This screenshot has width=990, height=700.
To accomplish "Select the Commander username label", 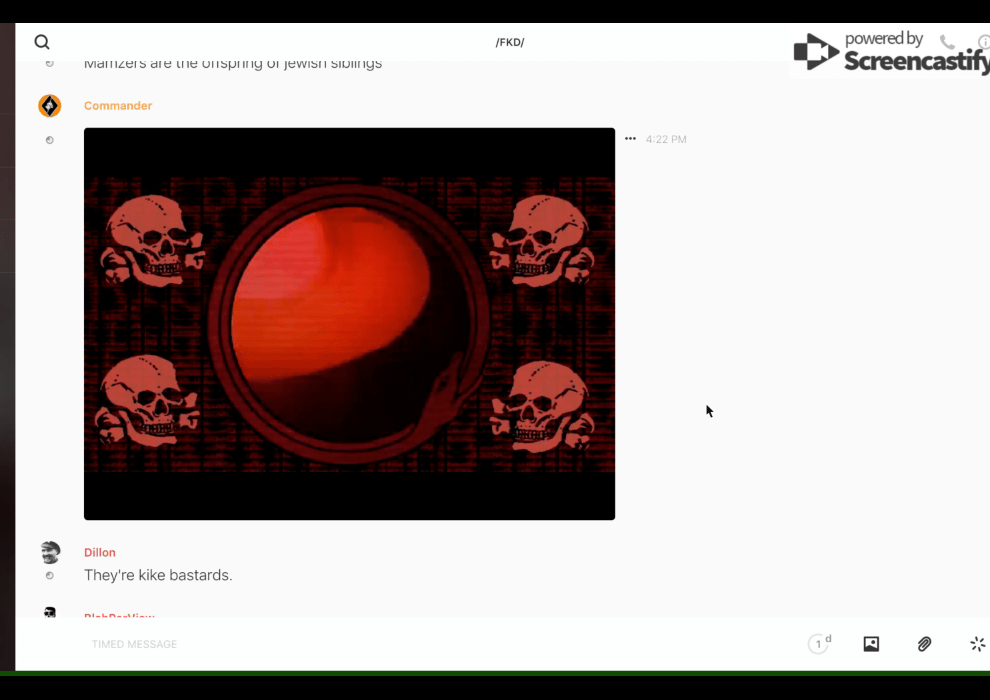I will (118, 106).
